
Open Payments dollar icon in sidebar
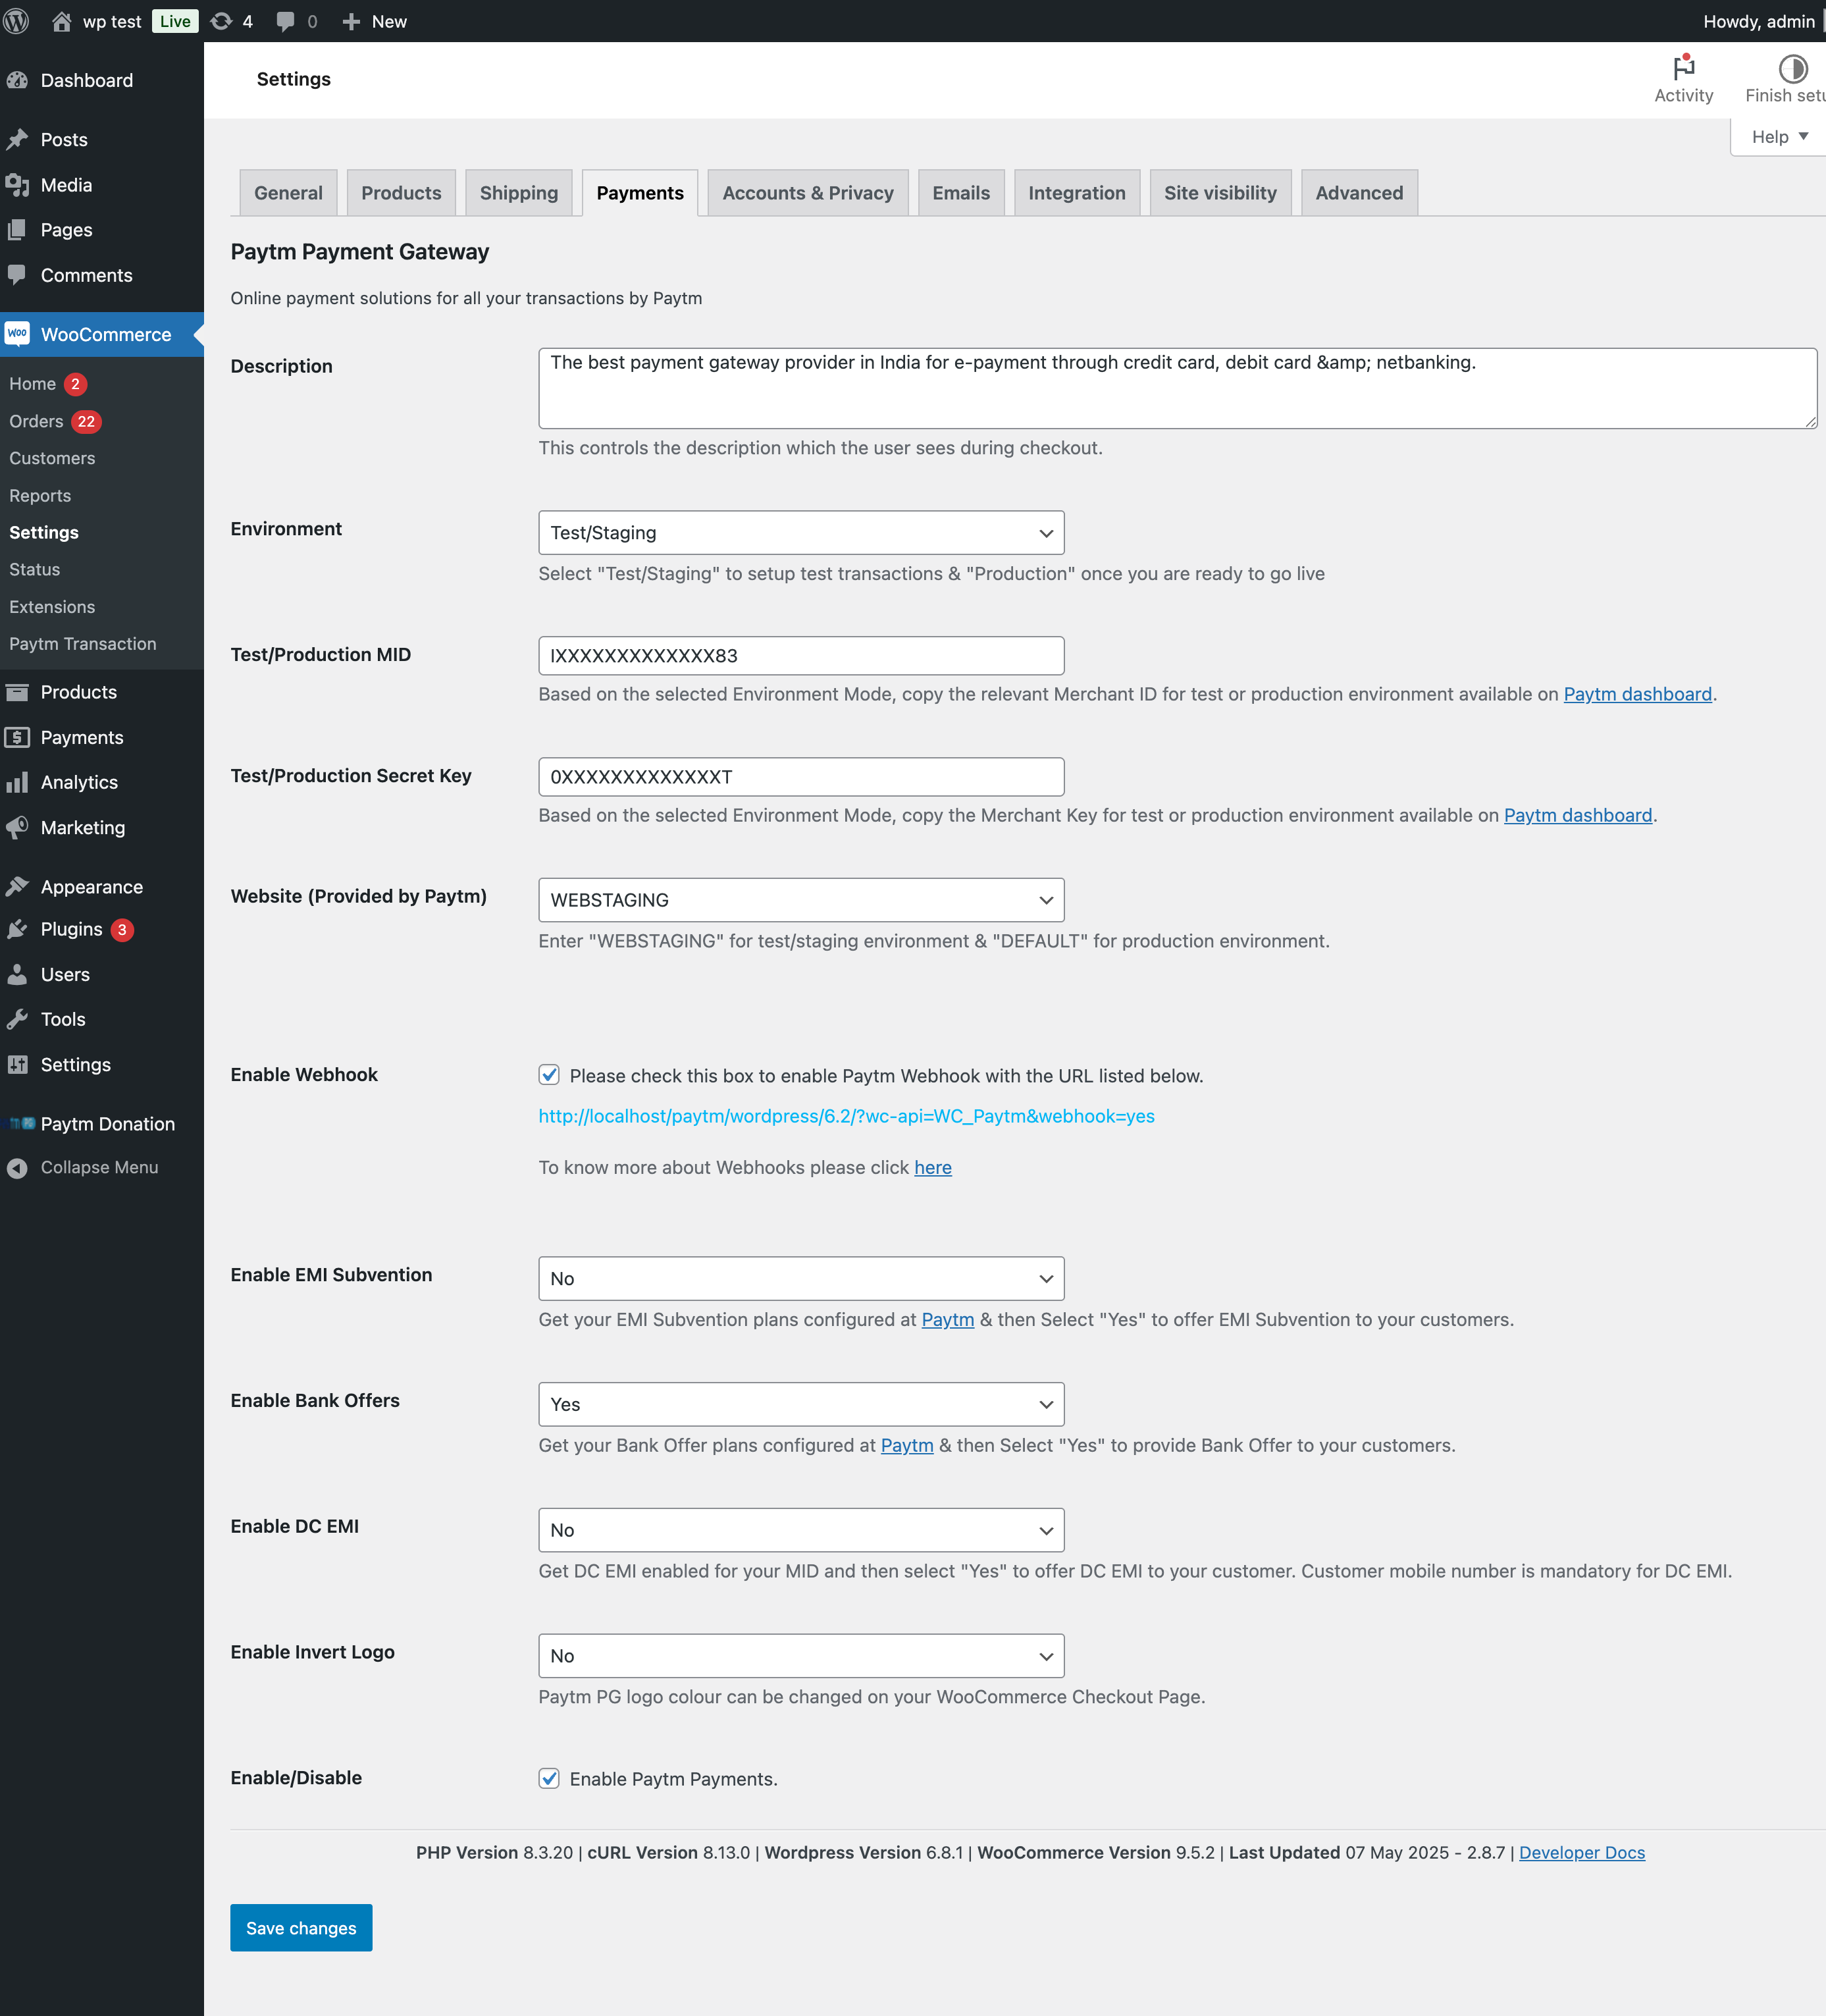point(17,737)
